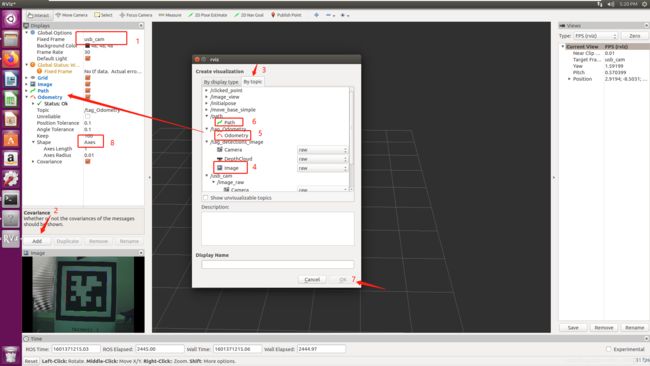This screenshot has width=650, height=366.
Task: Close the Image panel with its x icon
Action: 141,253
